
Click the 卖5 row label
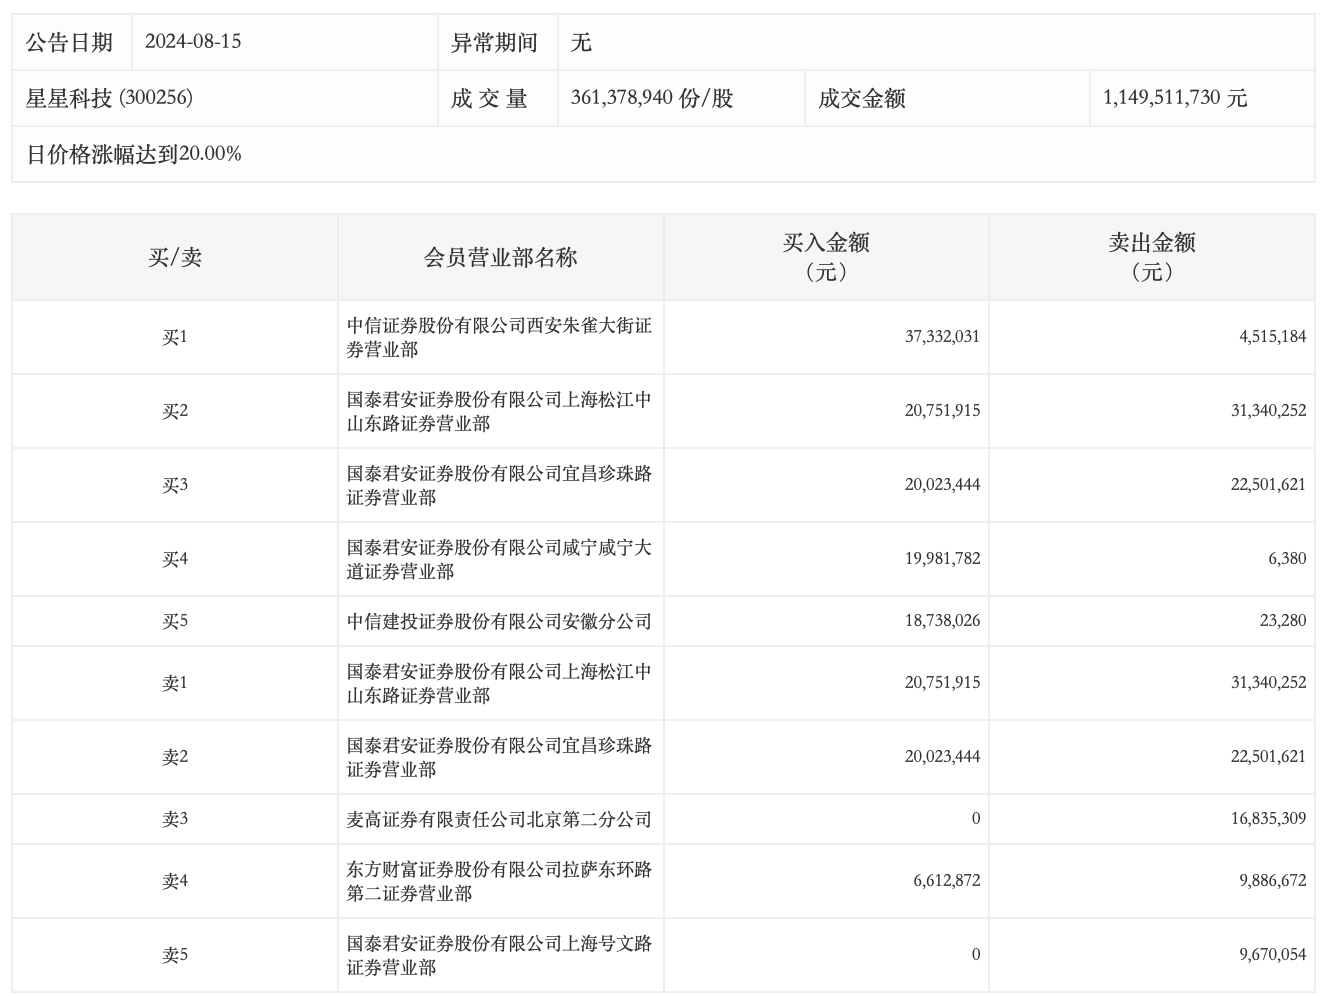175,955
